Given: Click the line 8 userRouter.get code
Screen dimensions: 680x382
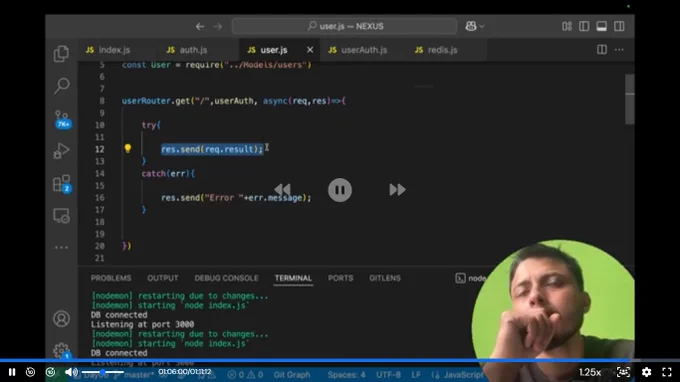Looking at the screenshot, I should [x=233, y=101].
